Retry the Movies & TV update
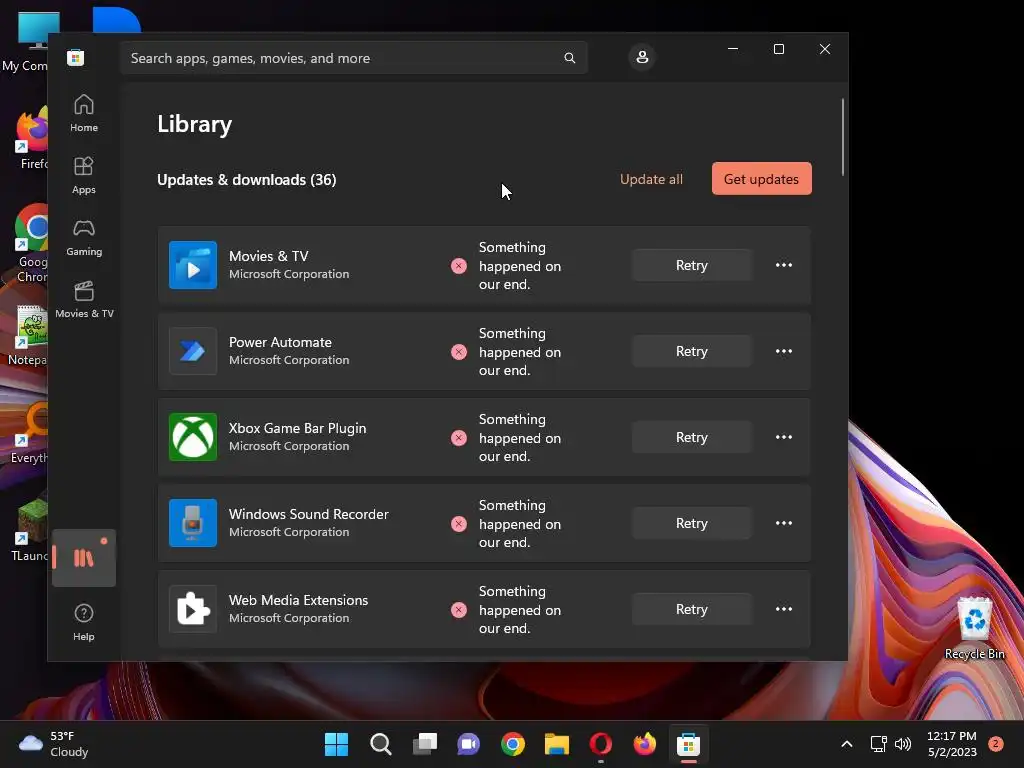The width and height of the screenshot is (1024, 768). (692, 265)
